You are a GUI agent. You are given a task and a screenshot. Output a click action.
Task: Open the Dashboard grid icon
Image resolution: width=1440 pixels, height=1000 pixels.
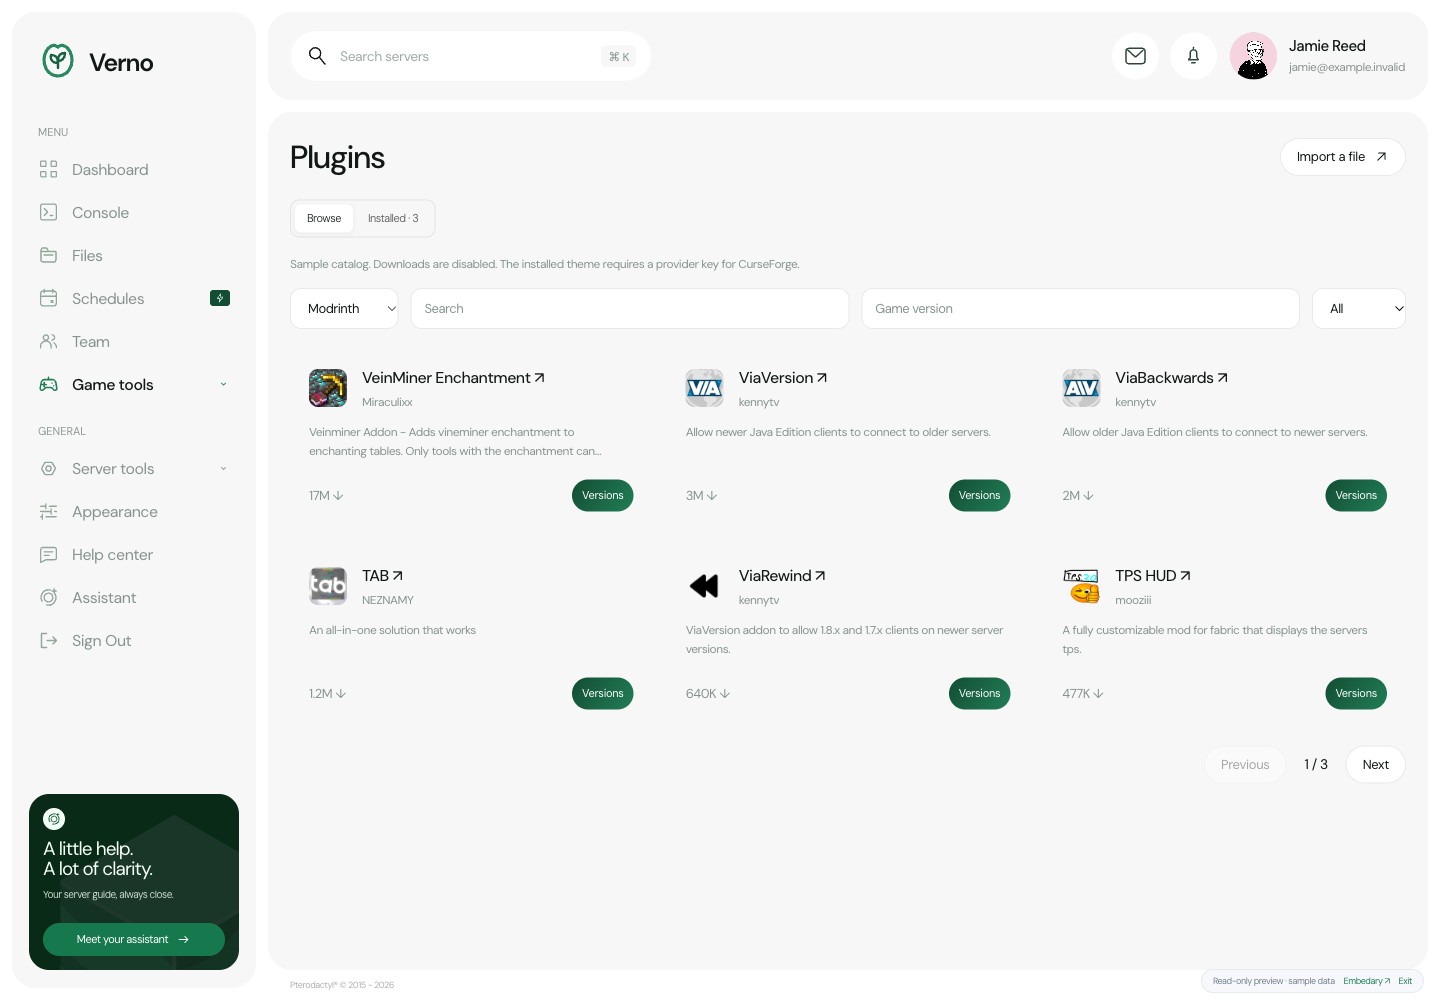click(x=48, y=169)
